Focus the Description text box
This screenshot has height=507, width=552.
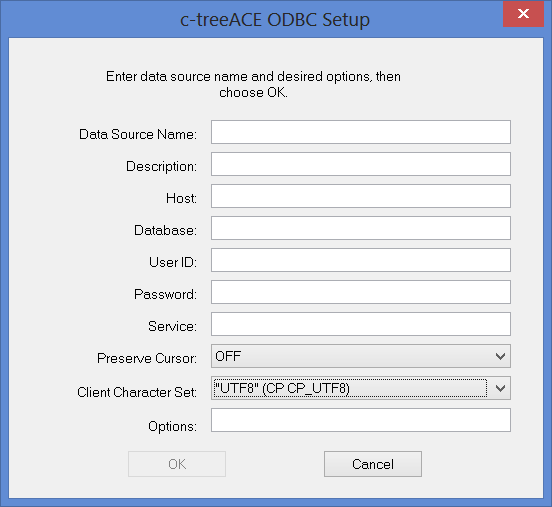(x=361, y=164)
